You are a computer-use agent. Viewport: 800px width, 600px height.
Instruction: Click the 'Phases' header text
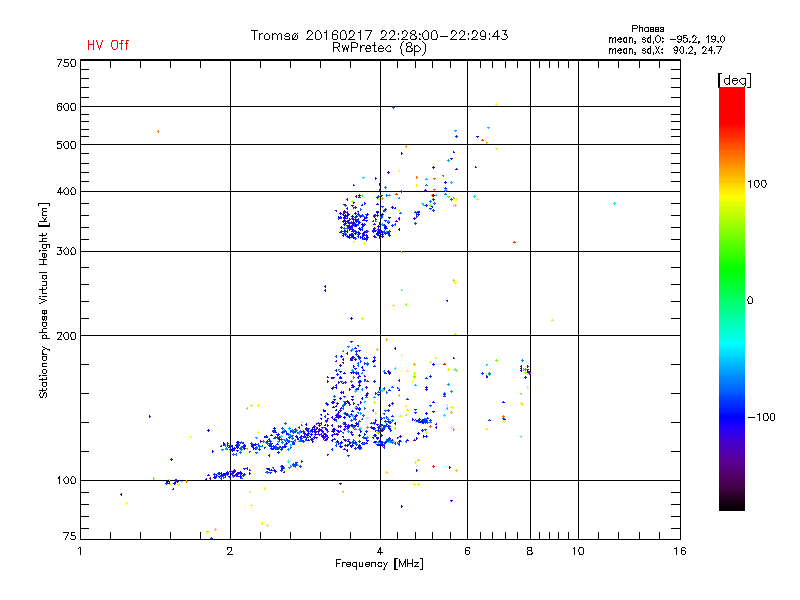[x=647, y=29]
